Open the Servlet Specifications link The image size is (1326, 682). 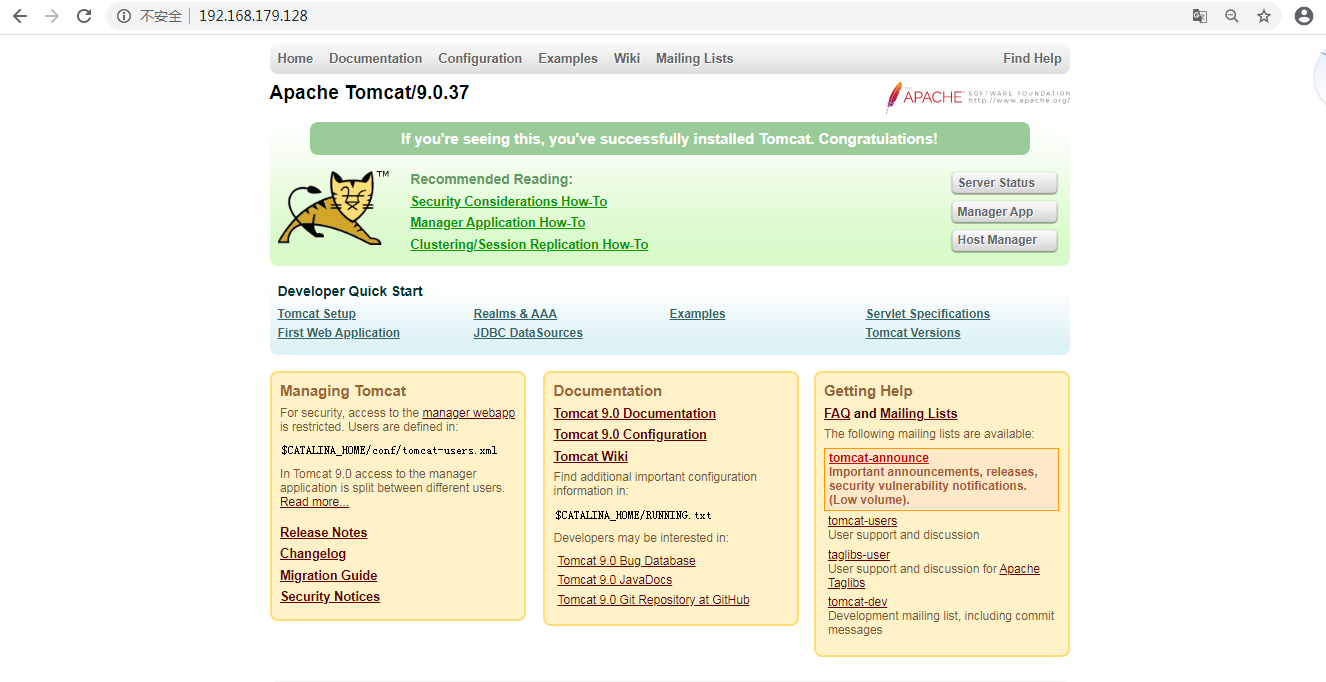point(928,314)
